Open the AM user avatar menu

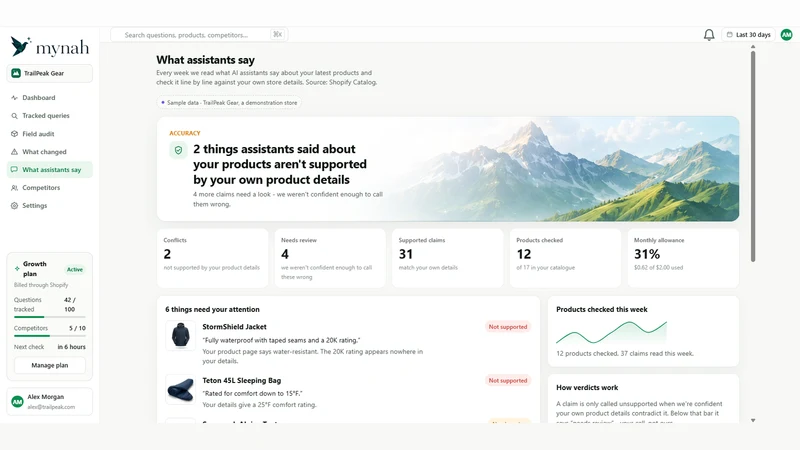[786, 35]
